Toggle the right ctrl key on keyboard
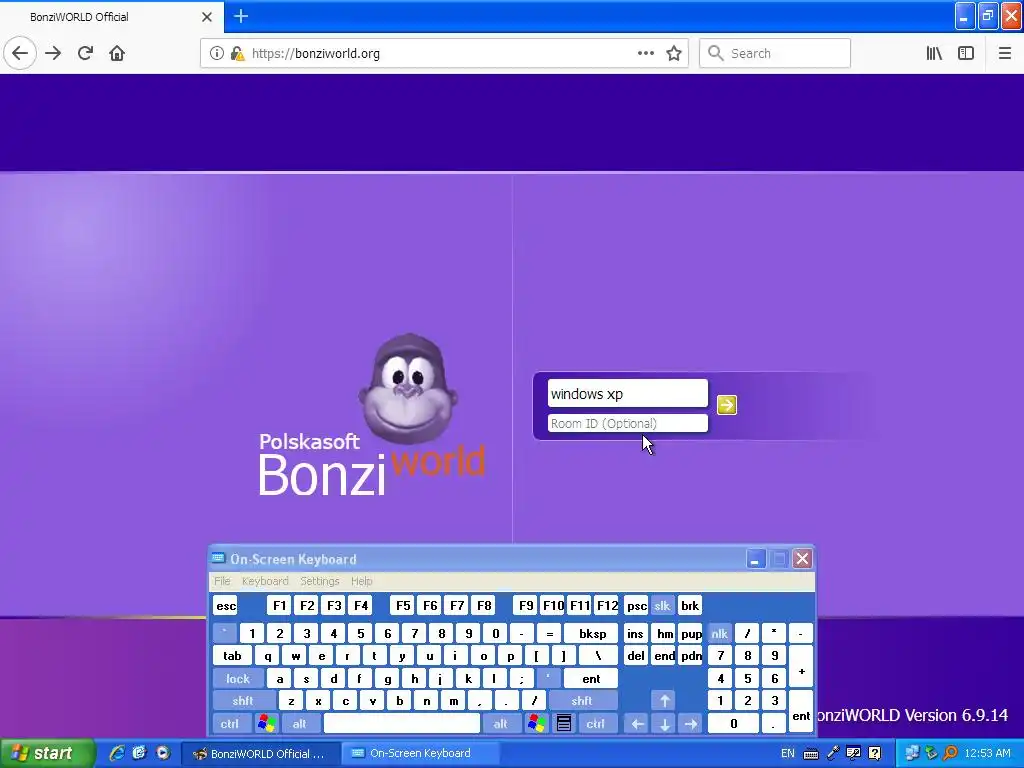Image resolution: width=1024 pixels, height=768 pixels. (x=595, y=724)
